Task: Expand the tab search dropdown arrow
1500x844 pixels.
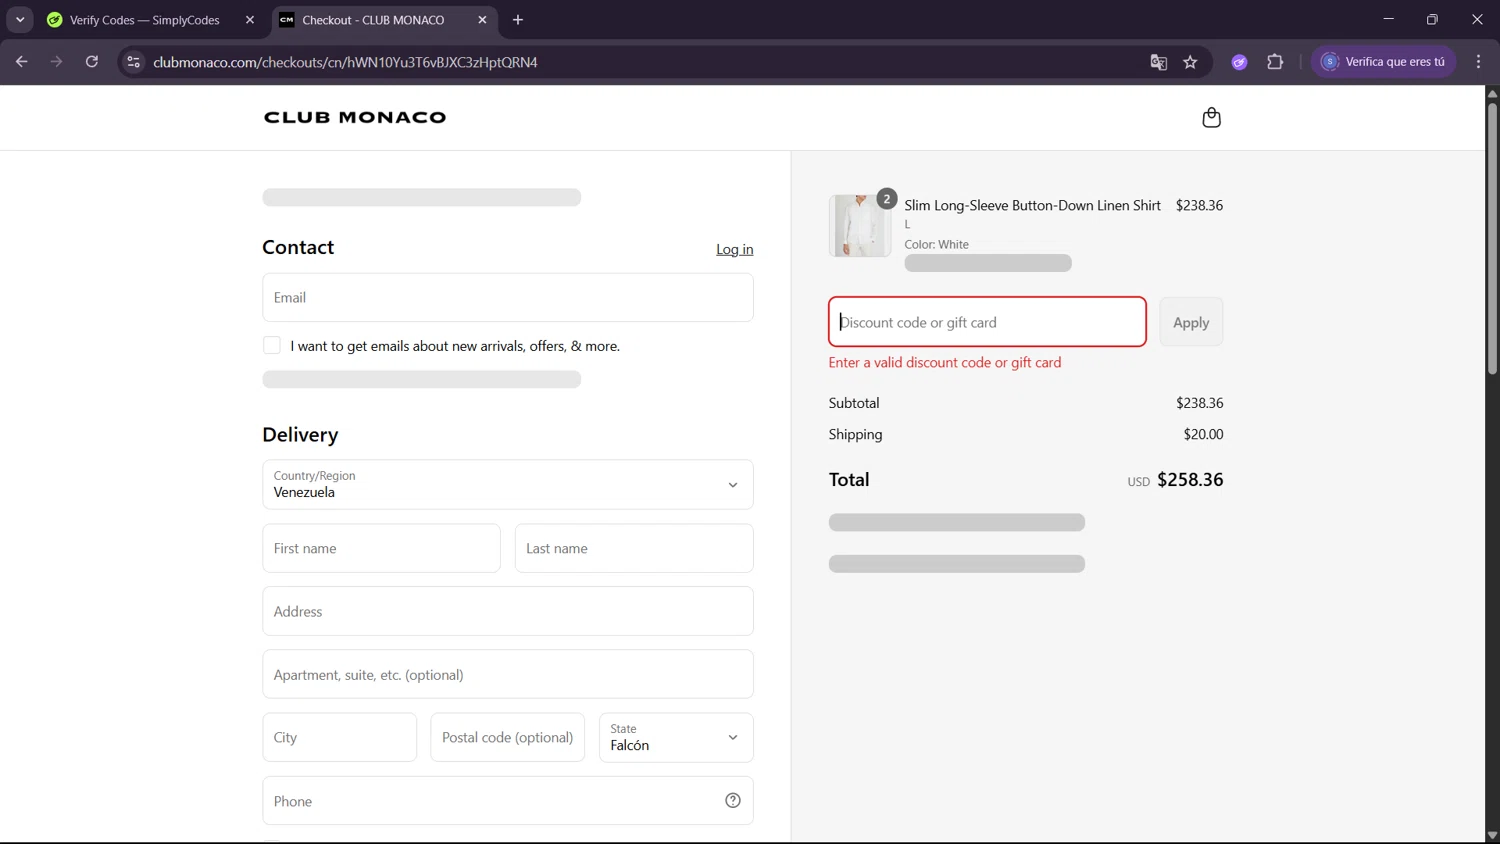Action: point(20,20)
